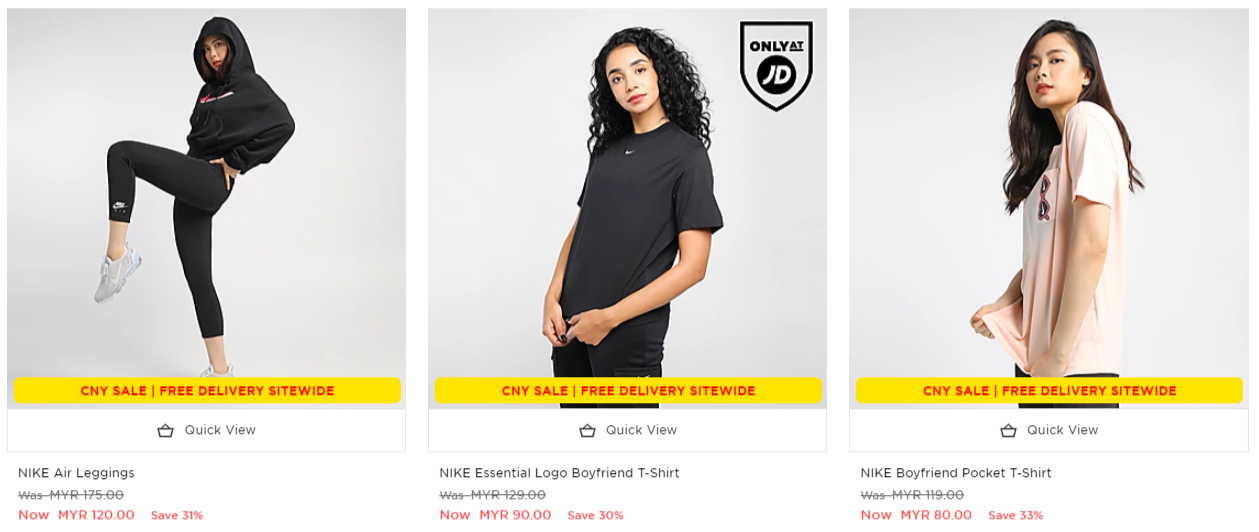
Task: Click CNY Sale banner on black t-shirt image
Action: (628, 391)
